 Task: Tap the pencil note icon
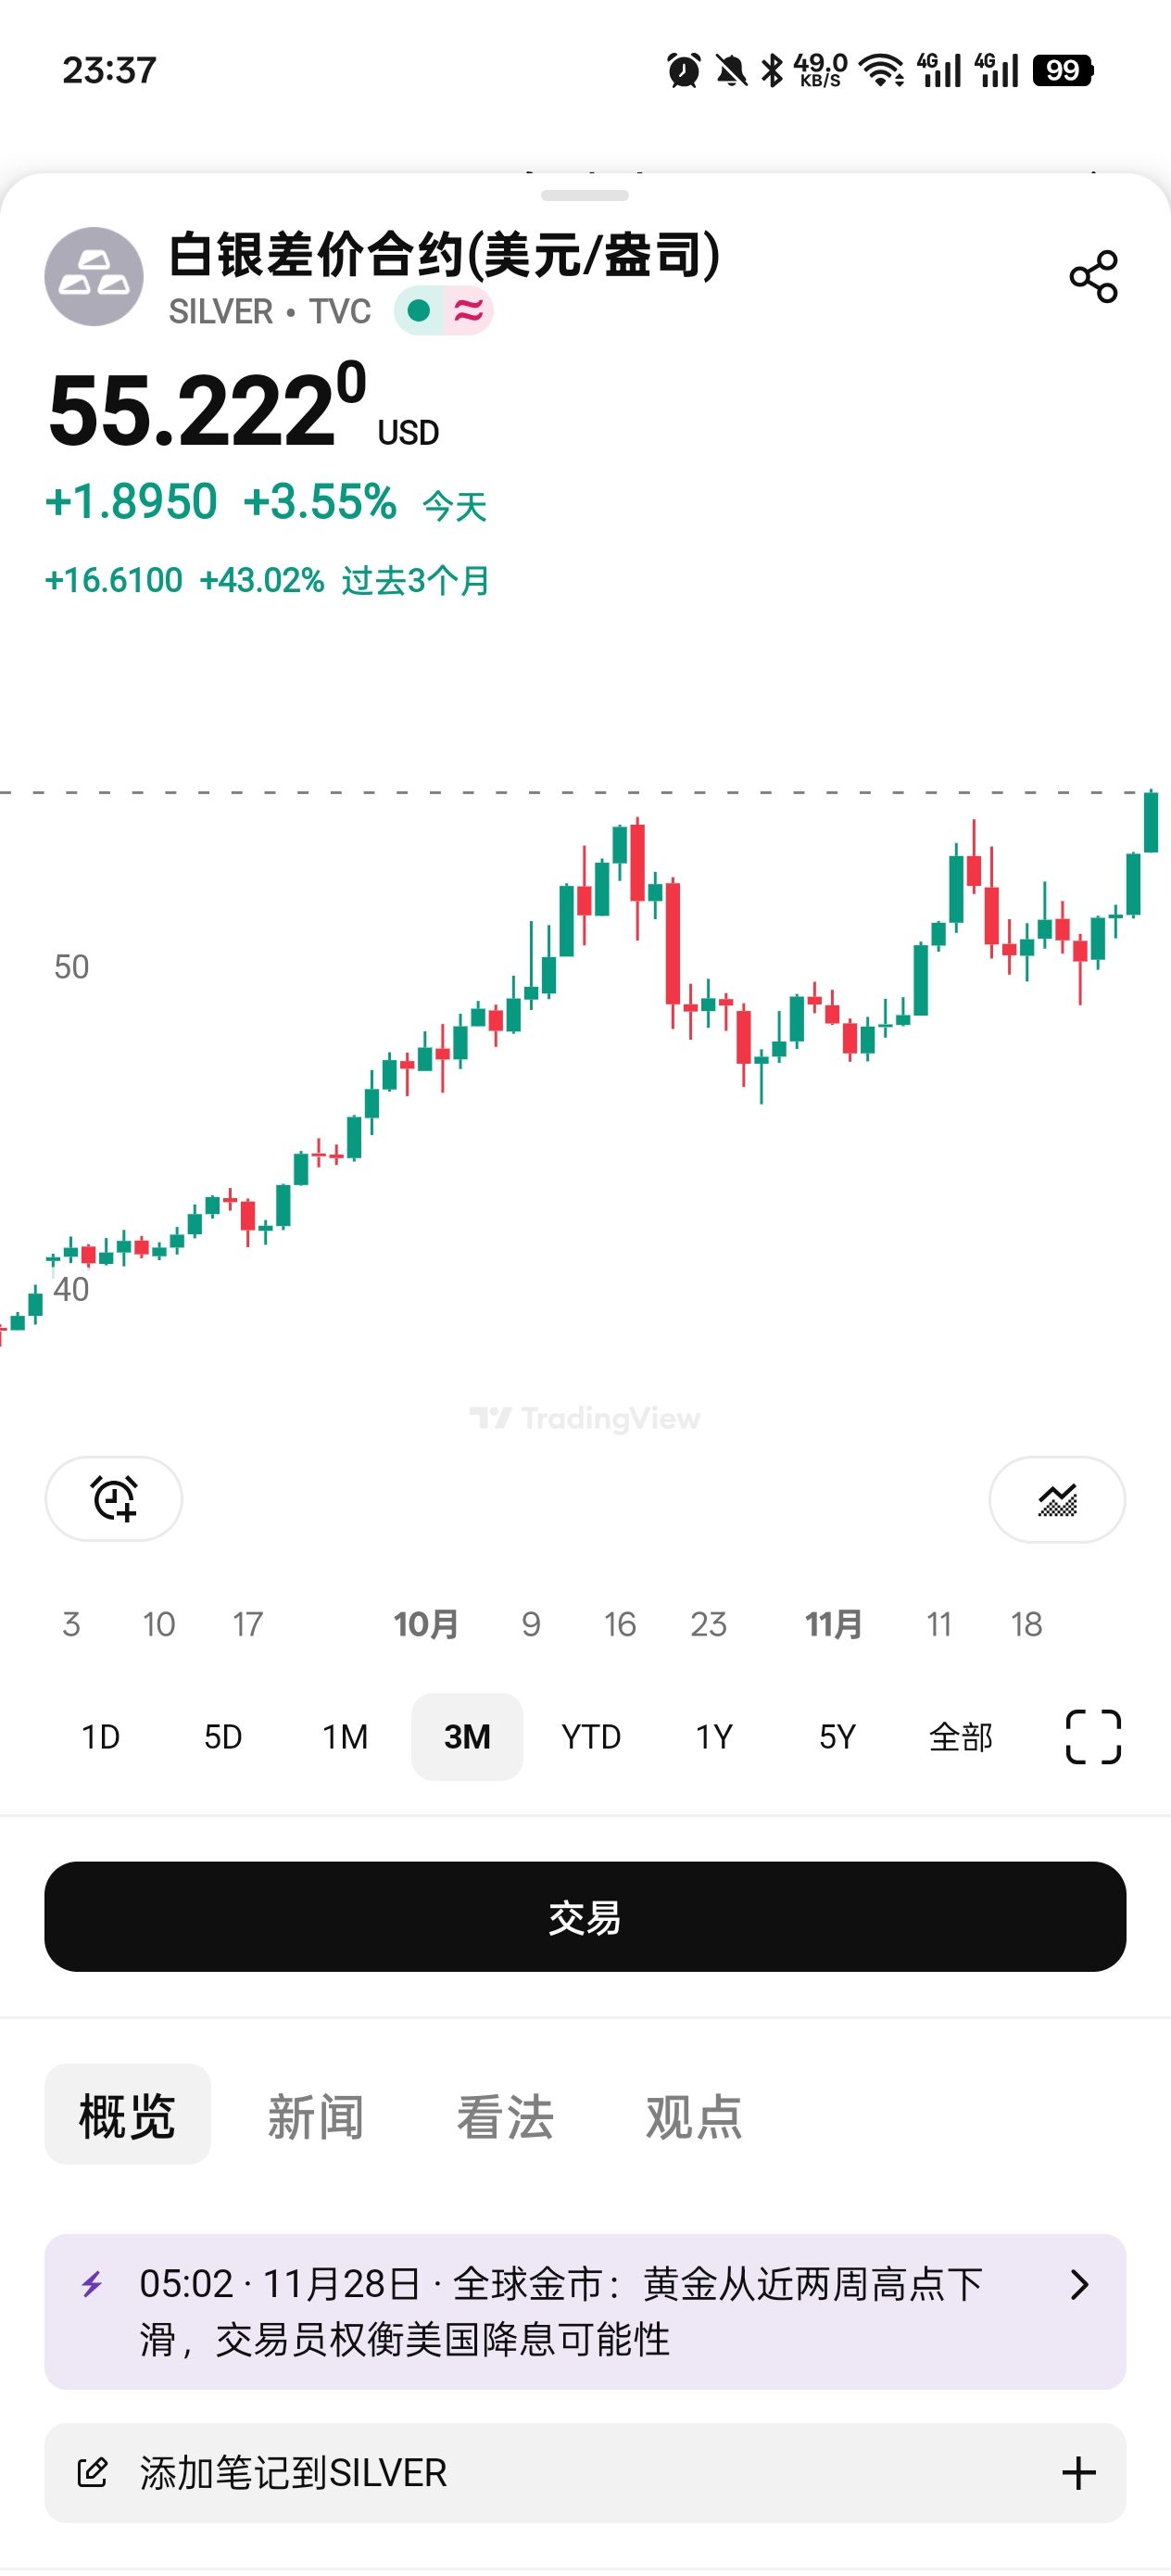click(92, 2472)
